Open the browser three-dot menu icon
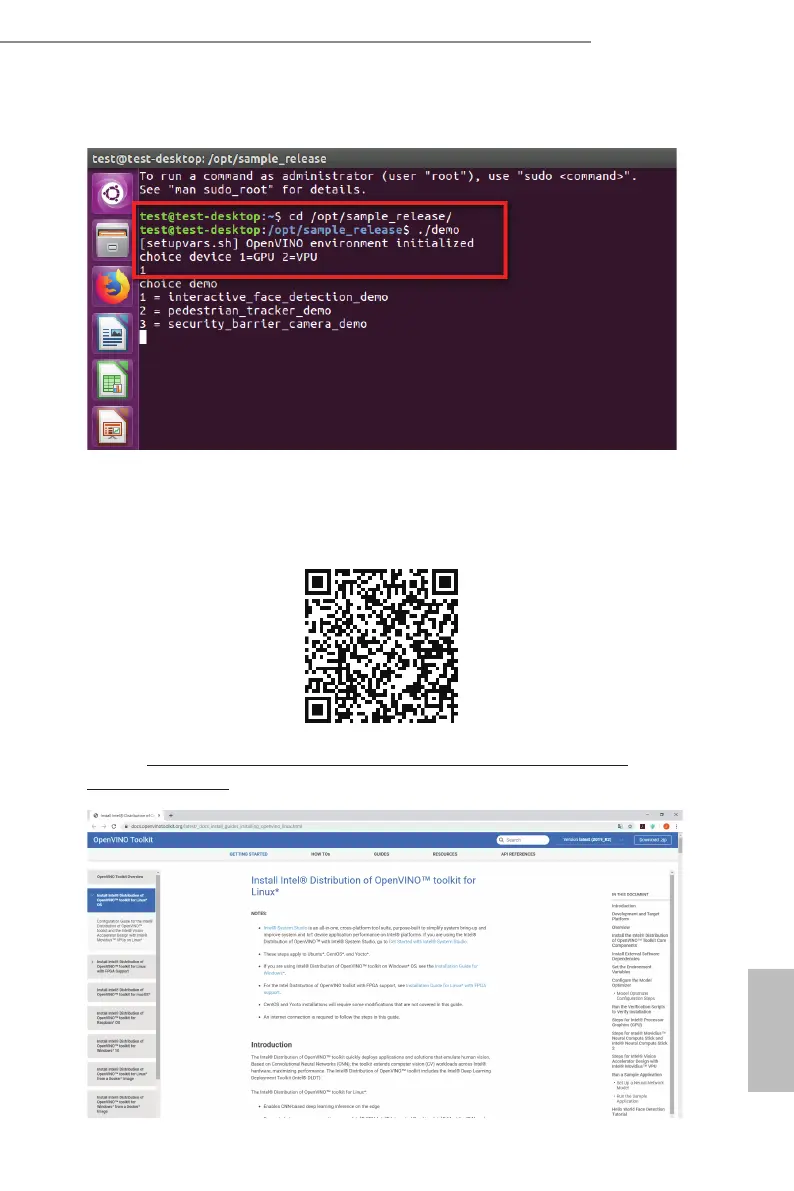This screenshot has width=794, height=1191. pyautogui.click(x=675, y=826)
